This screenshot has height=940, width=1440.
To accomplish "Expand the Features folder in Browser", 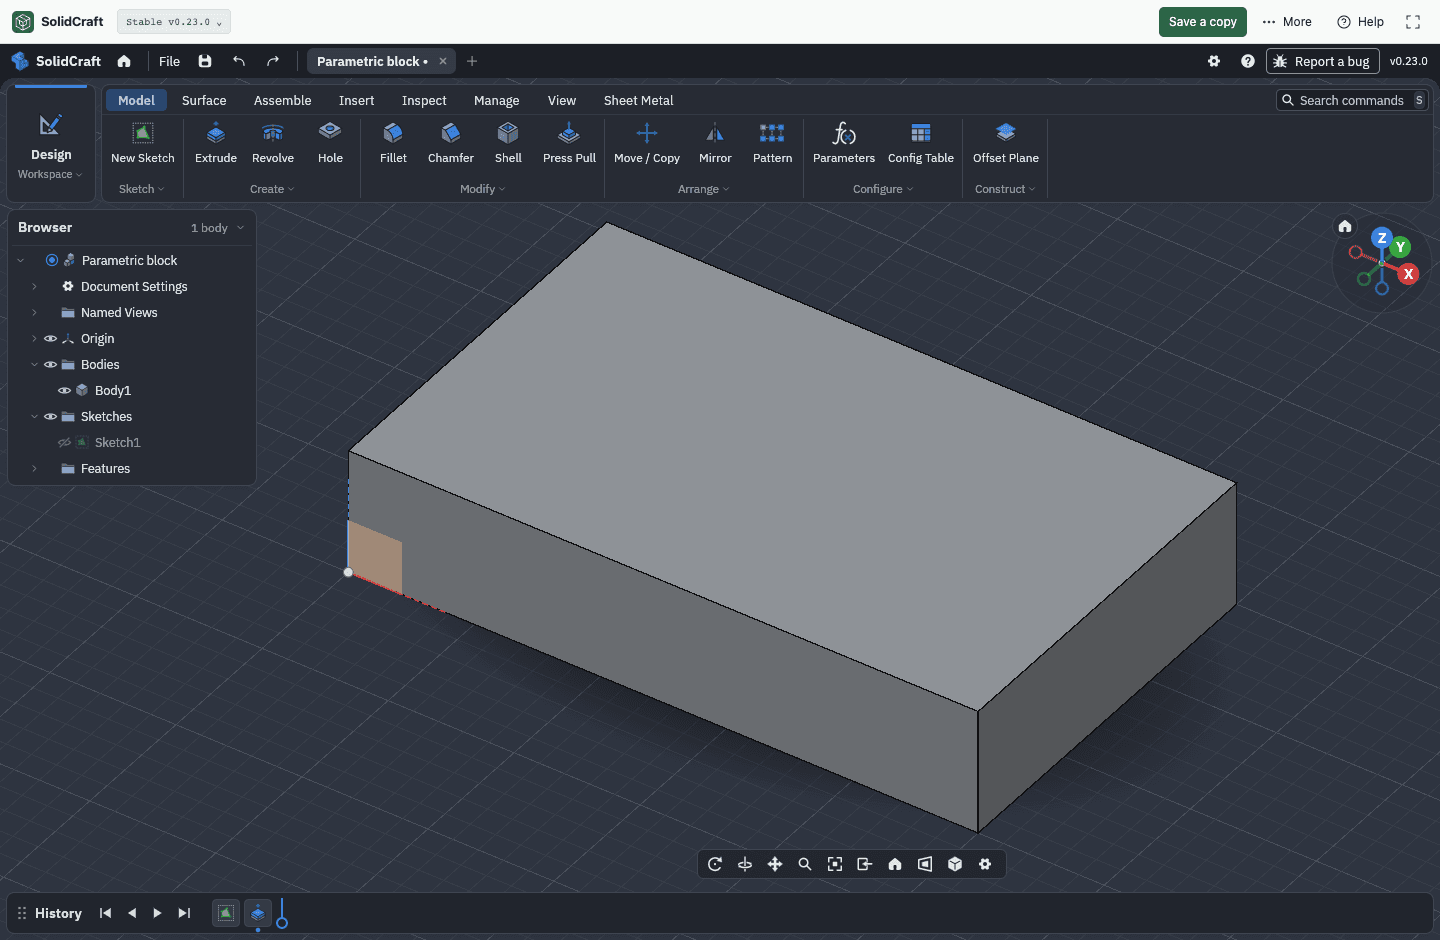I will (x=34, y=469).
